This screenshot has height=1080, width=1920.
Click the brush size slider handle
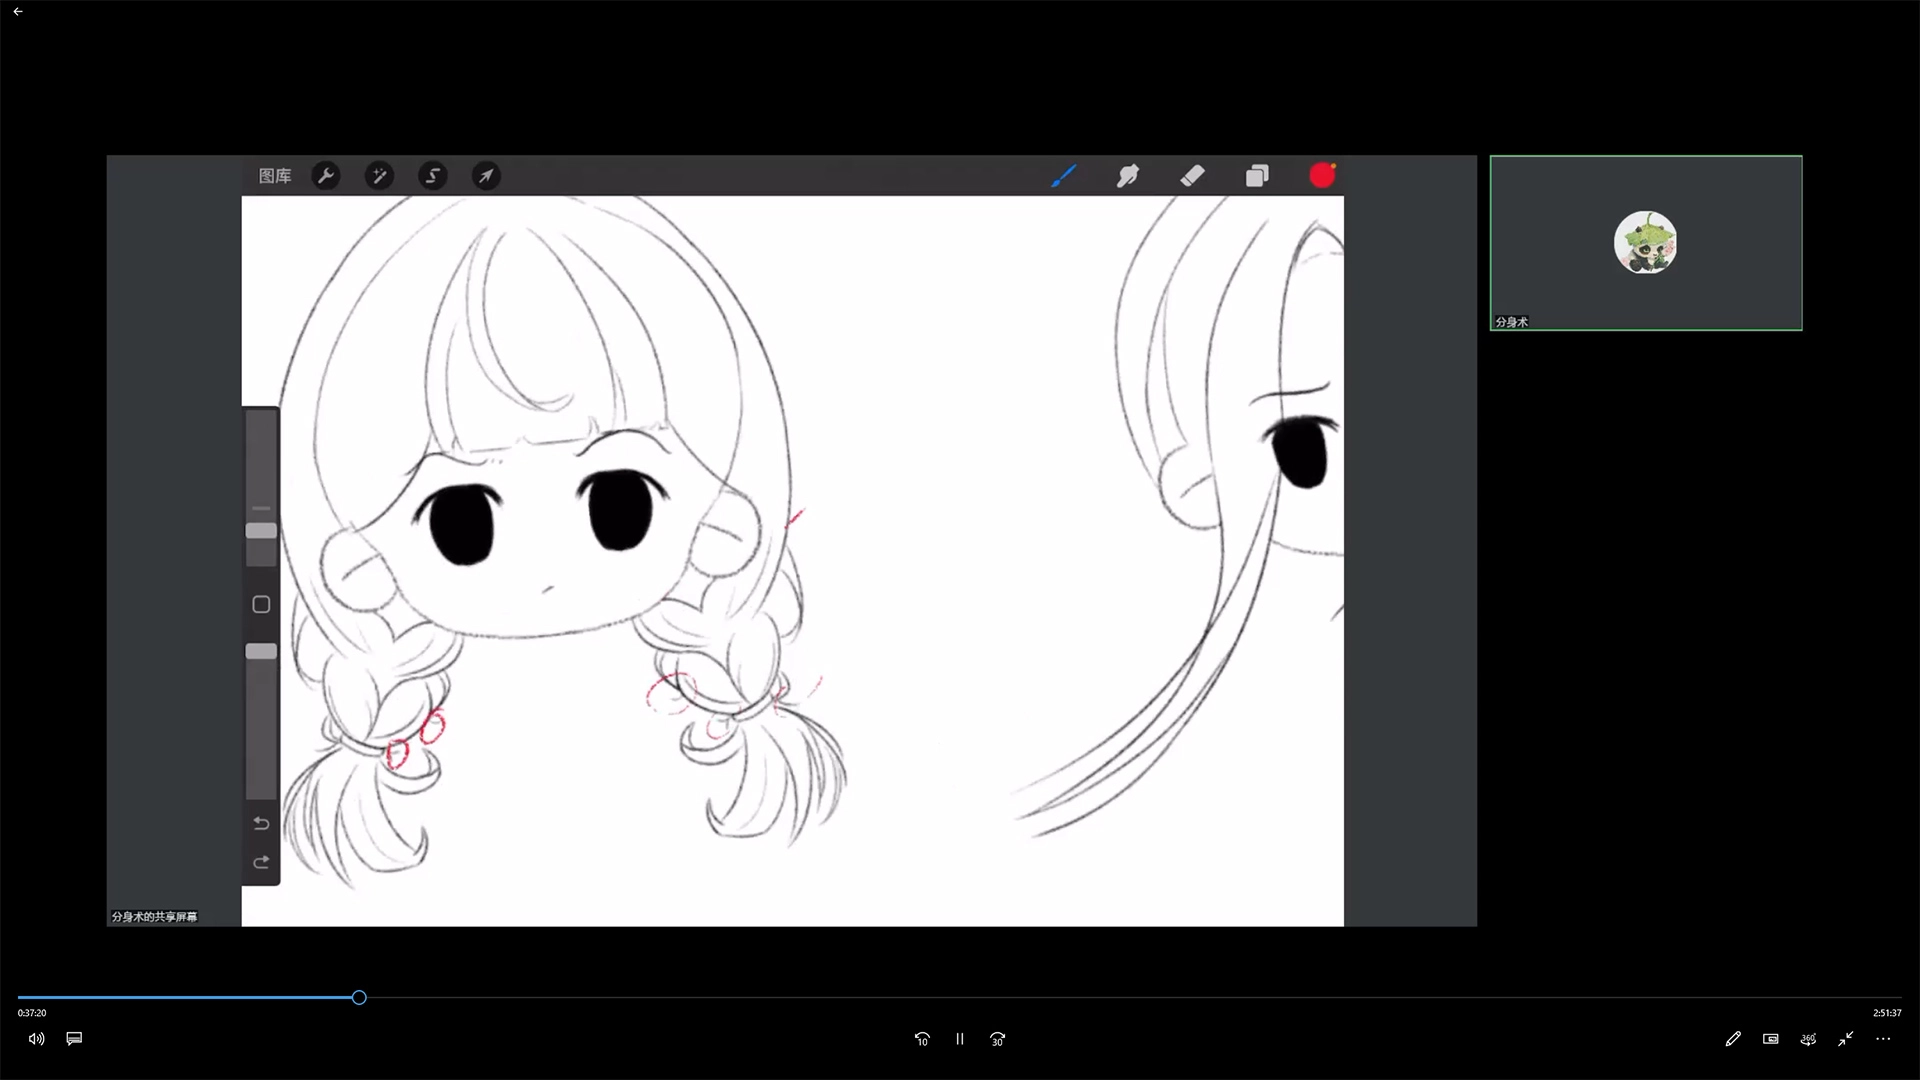pyautogui.click(x=261, y=531)
